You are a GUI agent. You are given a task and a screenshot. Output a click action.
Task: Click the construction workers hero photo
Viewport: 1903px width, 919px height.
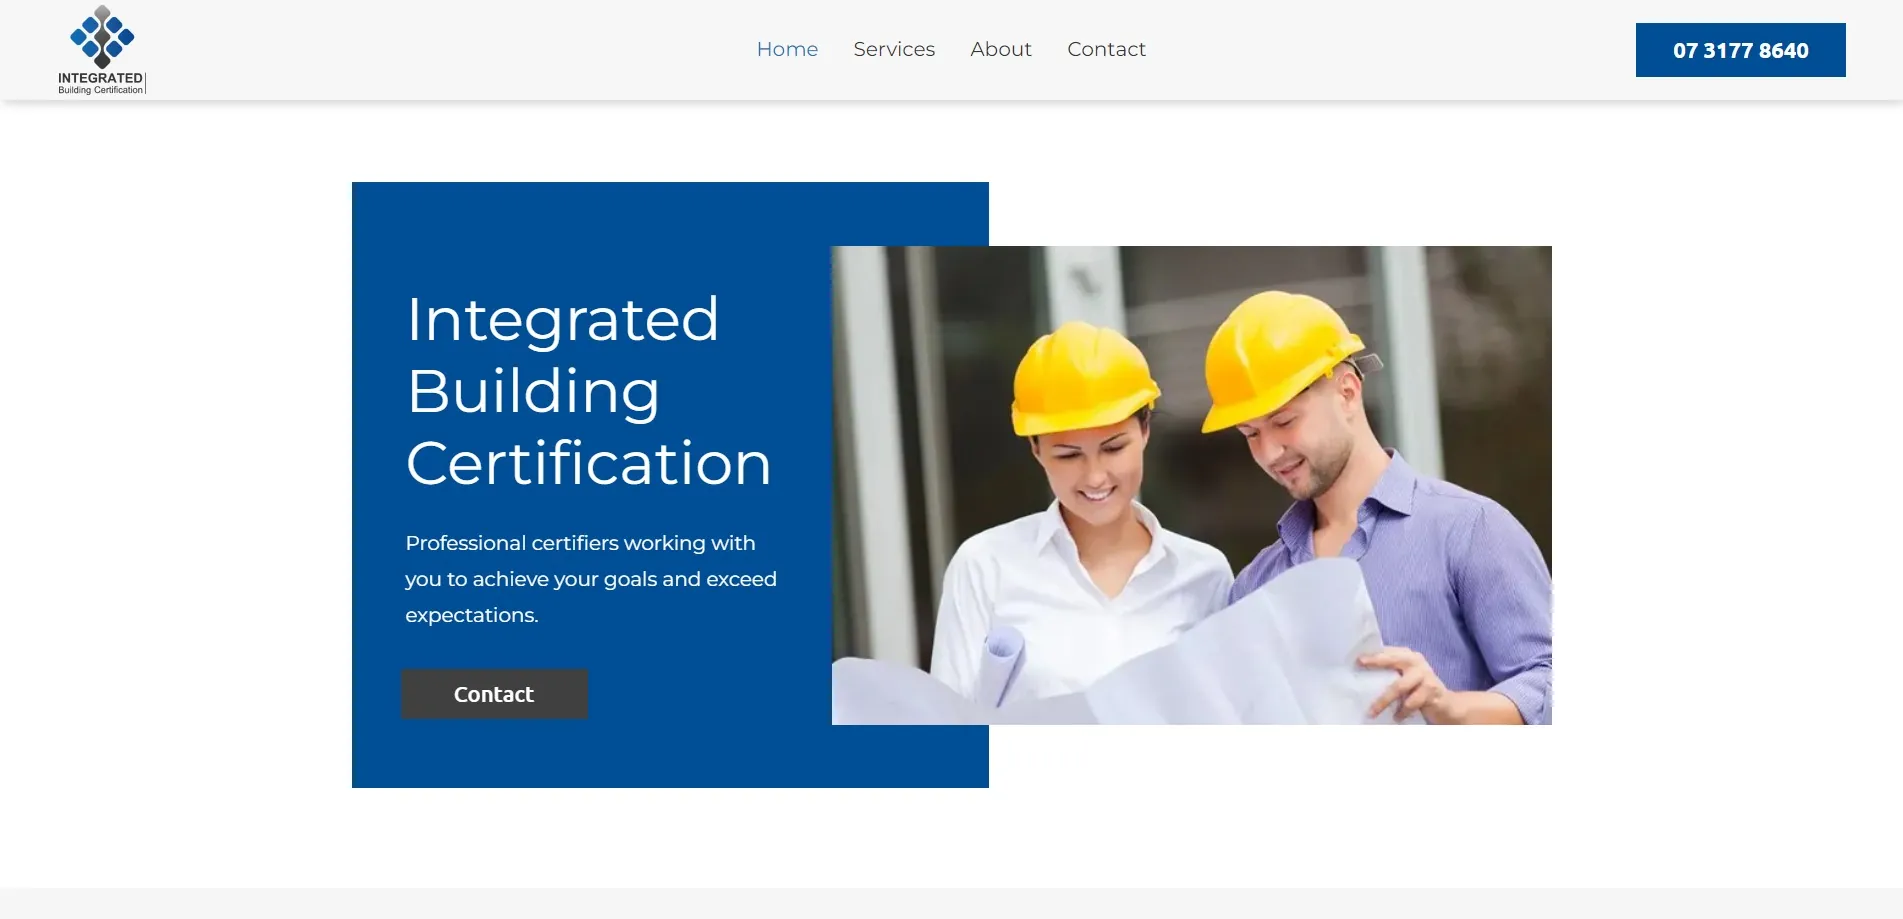(x=1190, y=484)
